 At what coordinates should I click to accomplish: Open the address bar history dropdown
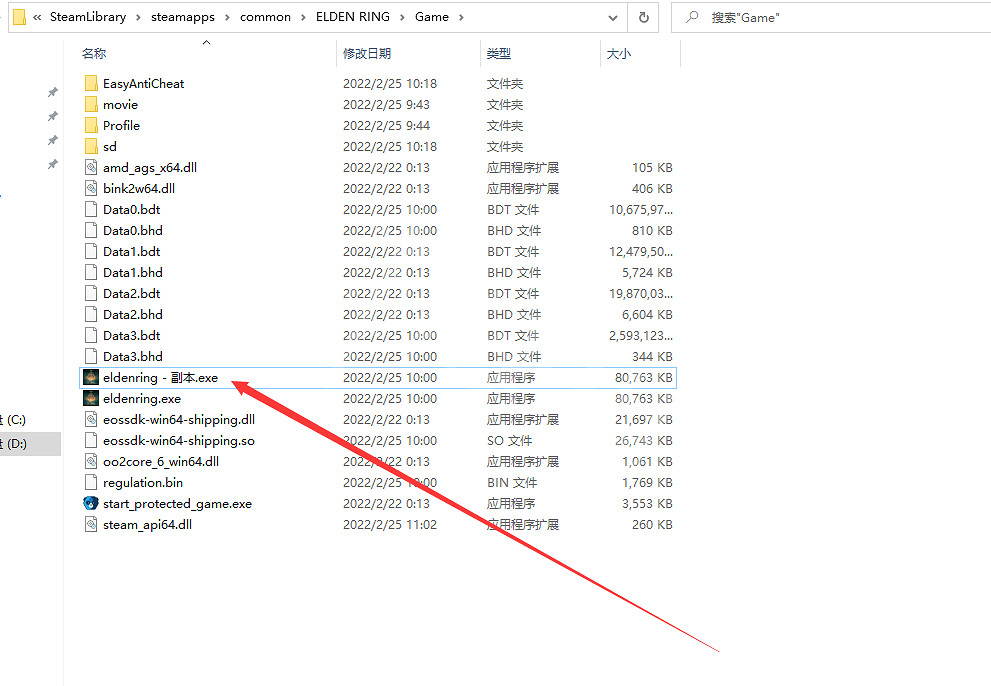(x=613, y=17)
